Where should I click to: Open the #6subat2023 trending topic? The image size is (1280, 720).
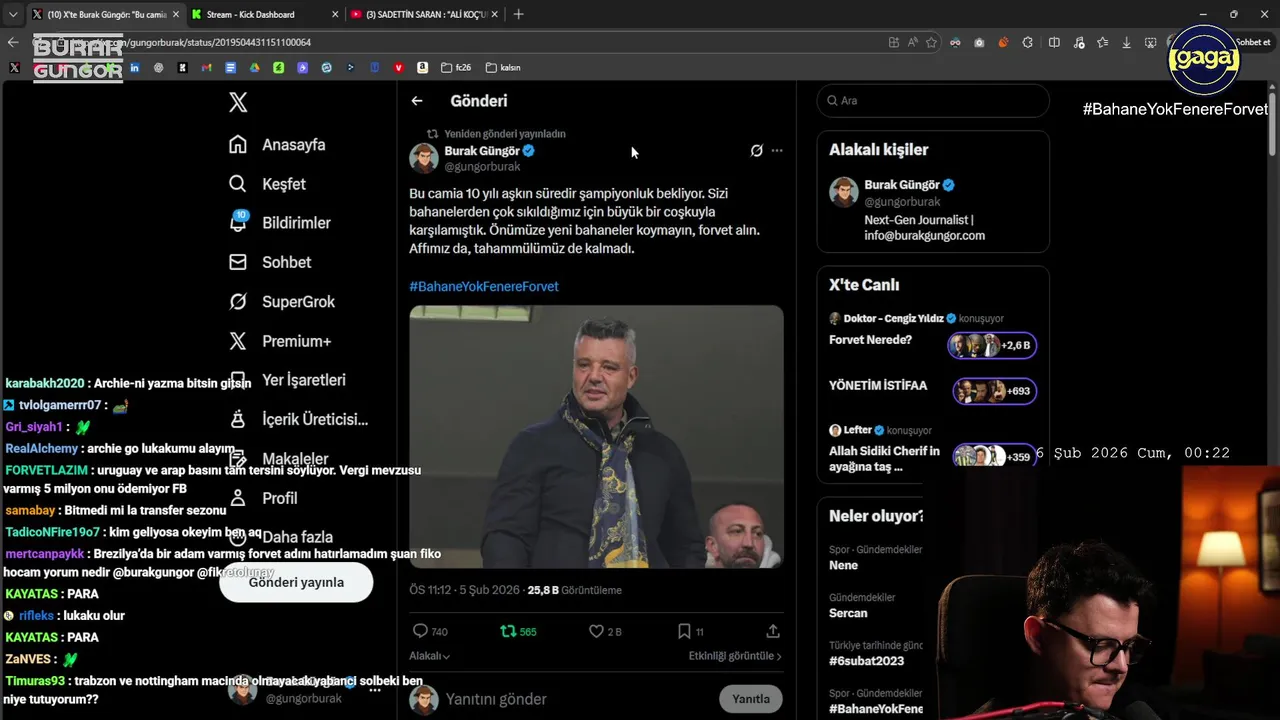tap(866, 661)
